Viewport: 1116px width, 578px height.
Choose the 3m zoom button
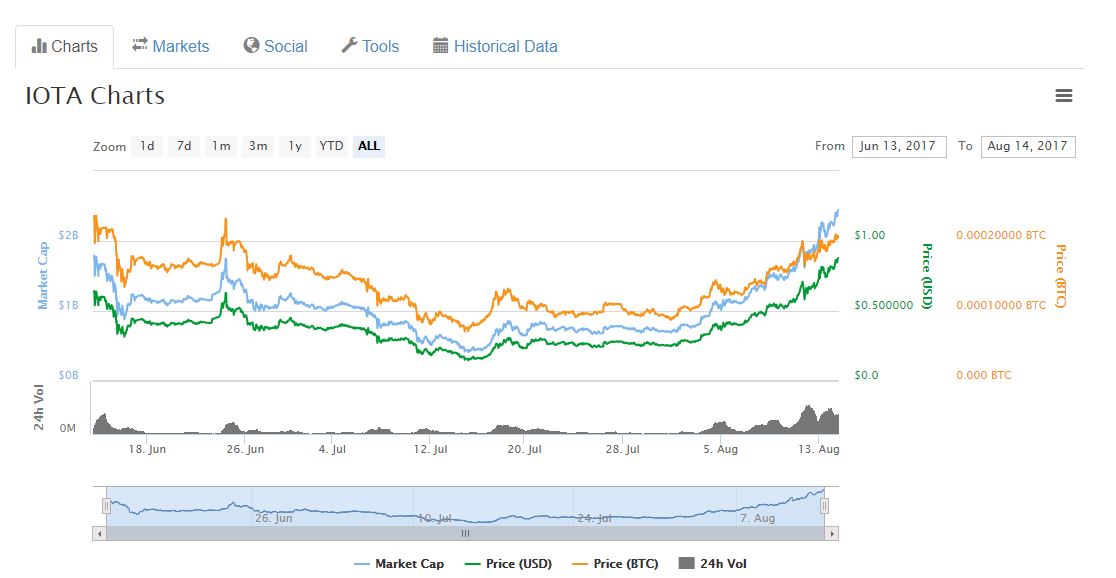coord(258,146)
